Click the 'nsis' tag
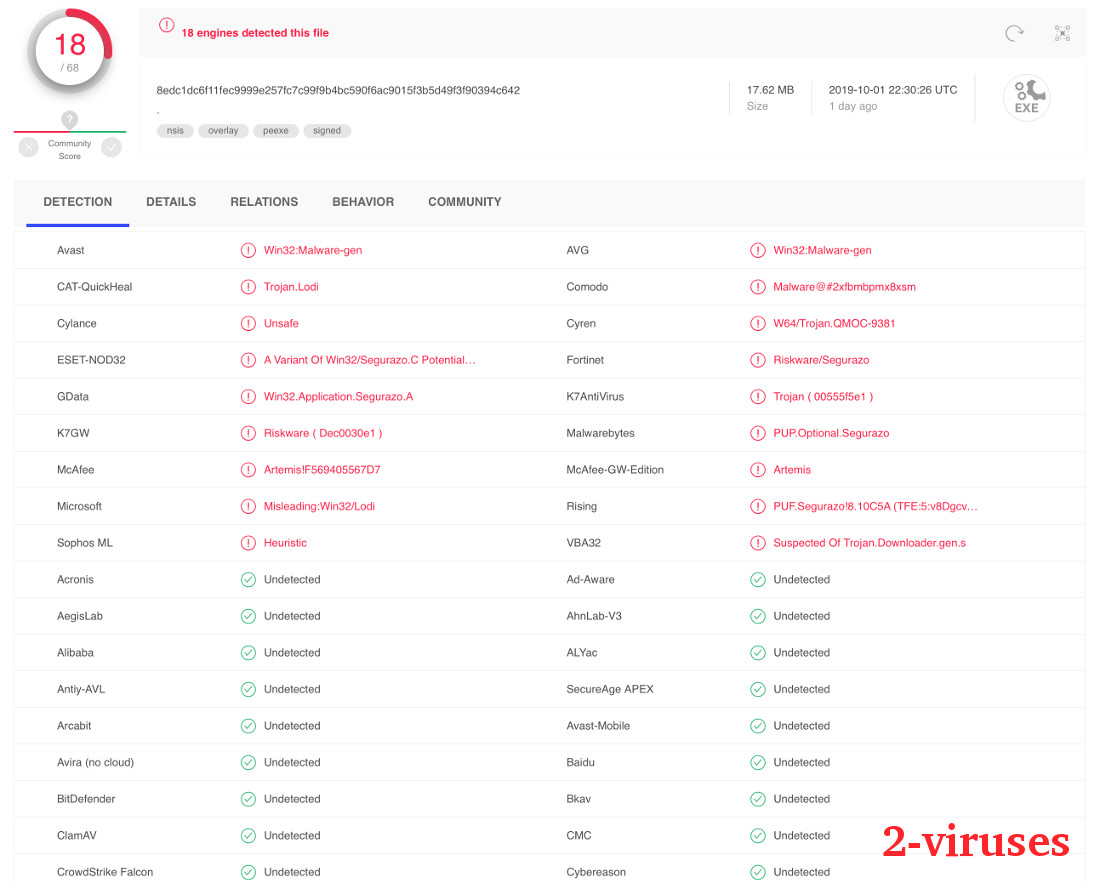The image size is (1100, 883). point(175,130)
